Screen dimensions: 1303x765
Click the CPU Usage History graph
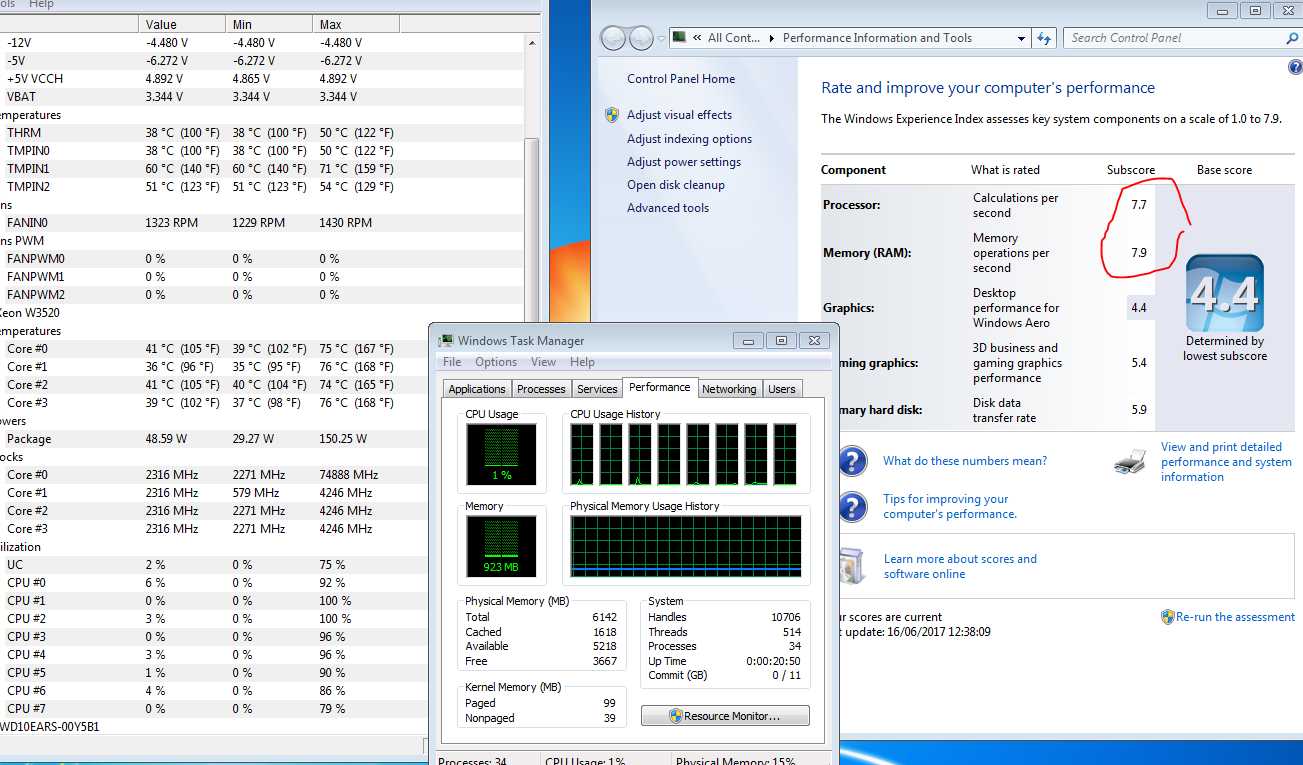tap(684, 455)
